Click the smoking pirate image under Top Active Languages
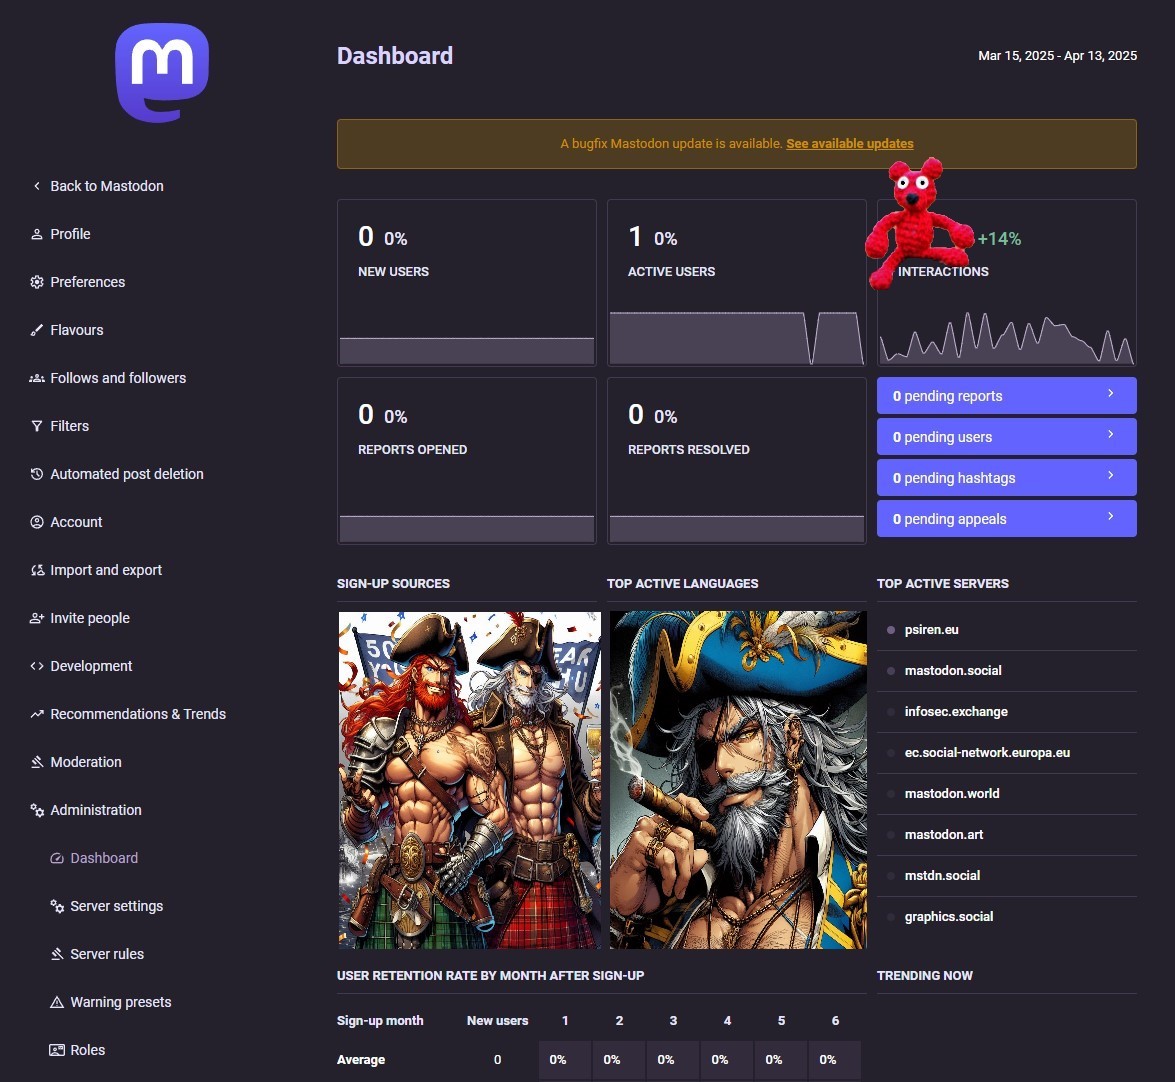The image size is (1175, 1082). pyautogui.click(x=737, y=780)
